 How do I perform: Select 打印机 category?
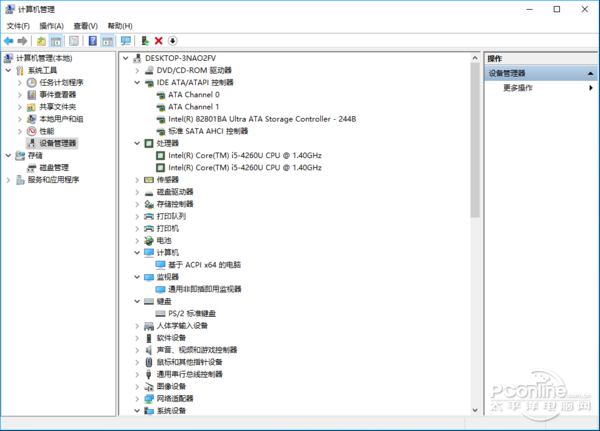click(168, 229)
